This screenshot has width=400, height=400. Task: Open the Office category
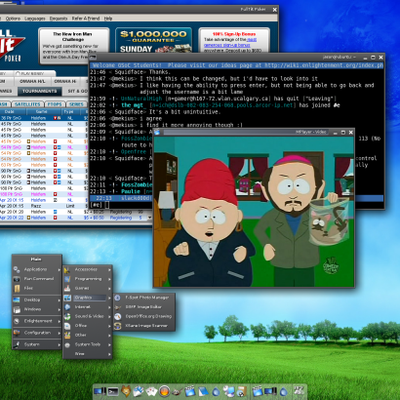(87, 325)
